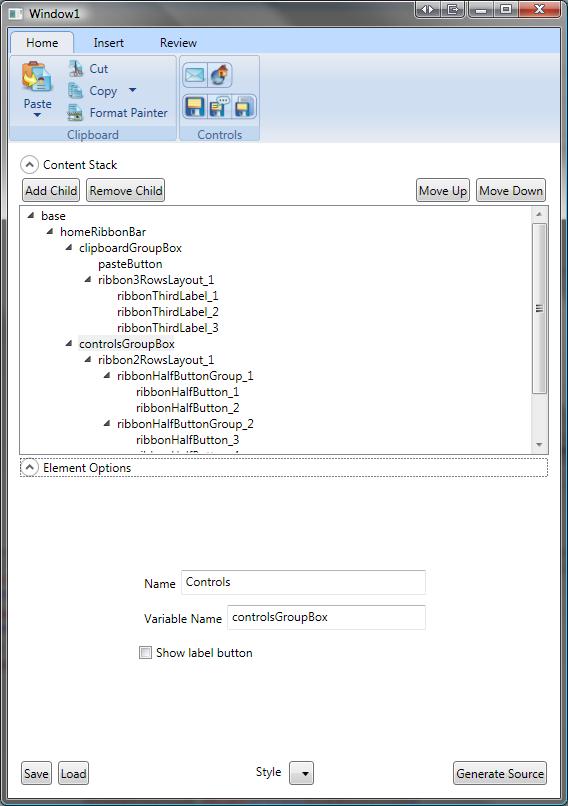Click the Generate Source button
This screenshot has width=568, height=806.
[500, 773]
